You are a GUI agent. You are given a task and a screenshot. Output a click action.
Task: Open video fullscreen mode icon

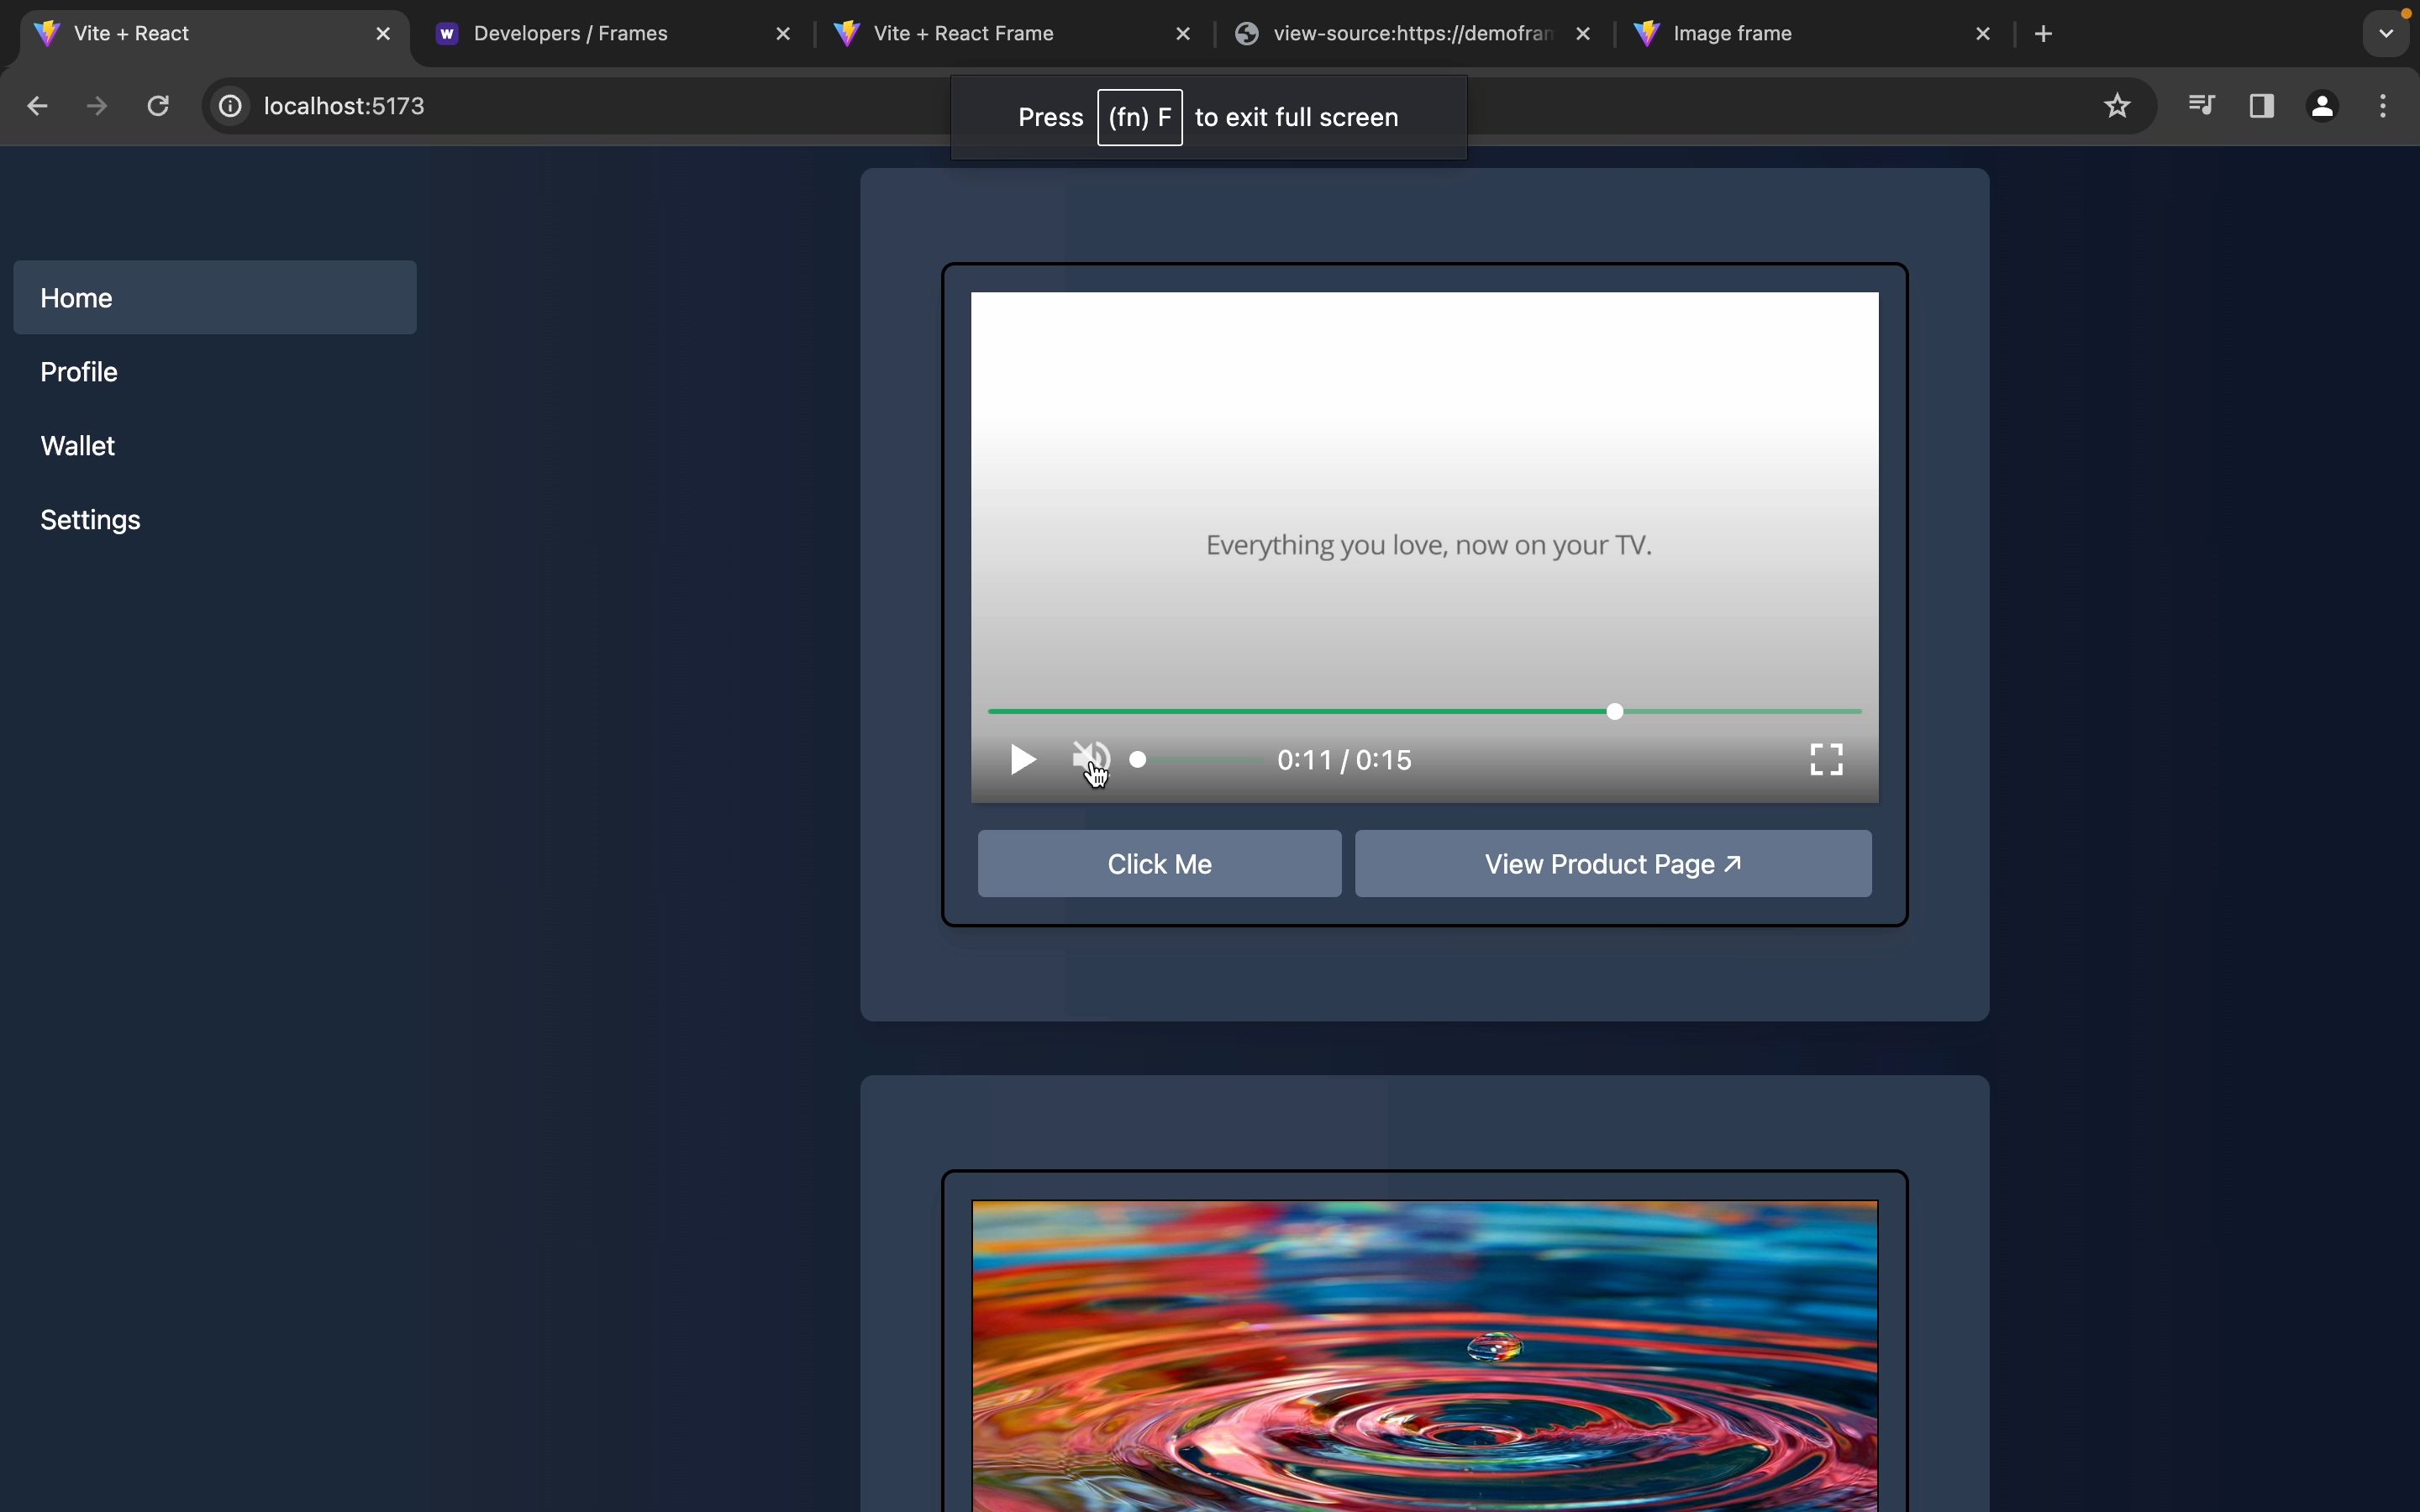(1827, 760)
